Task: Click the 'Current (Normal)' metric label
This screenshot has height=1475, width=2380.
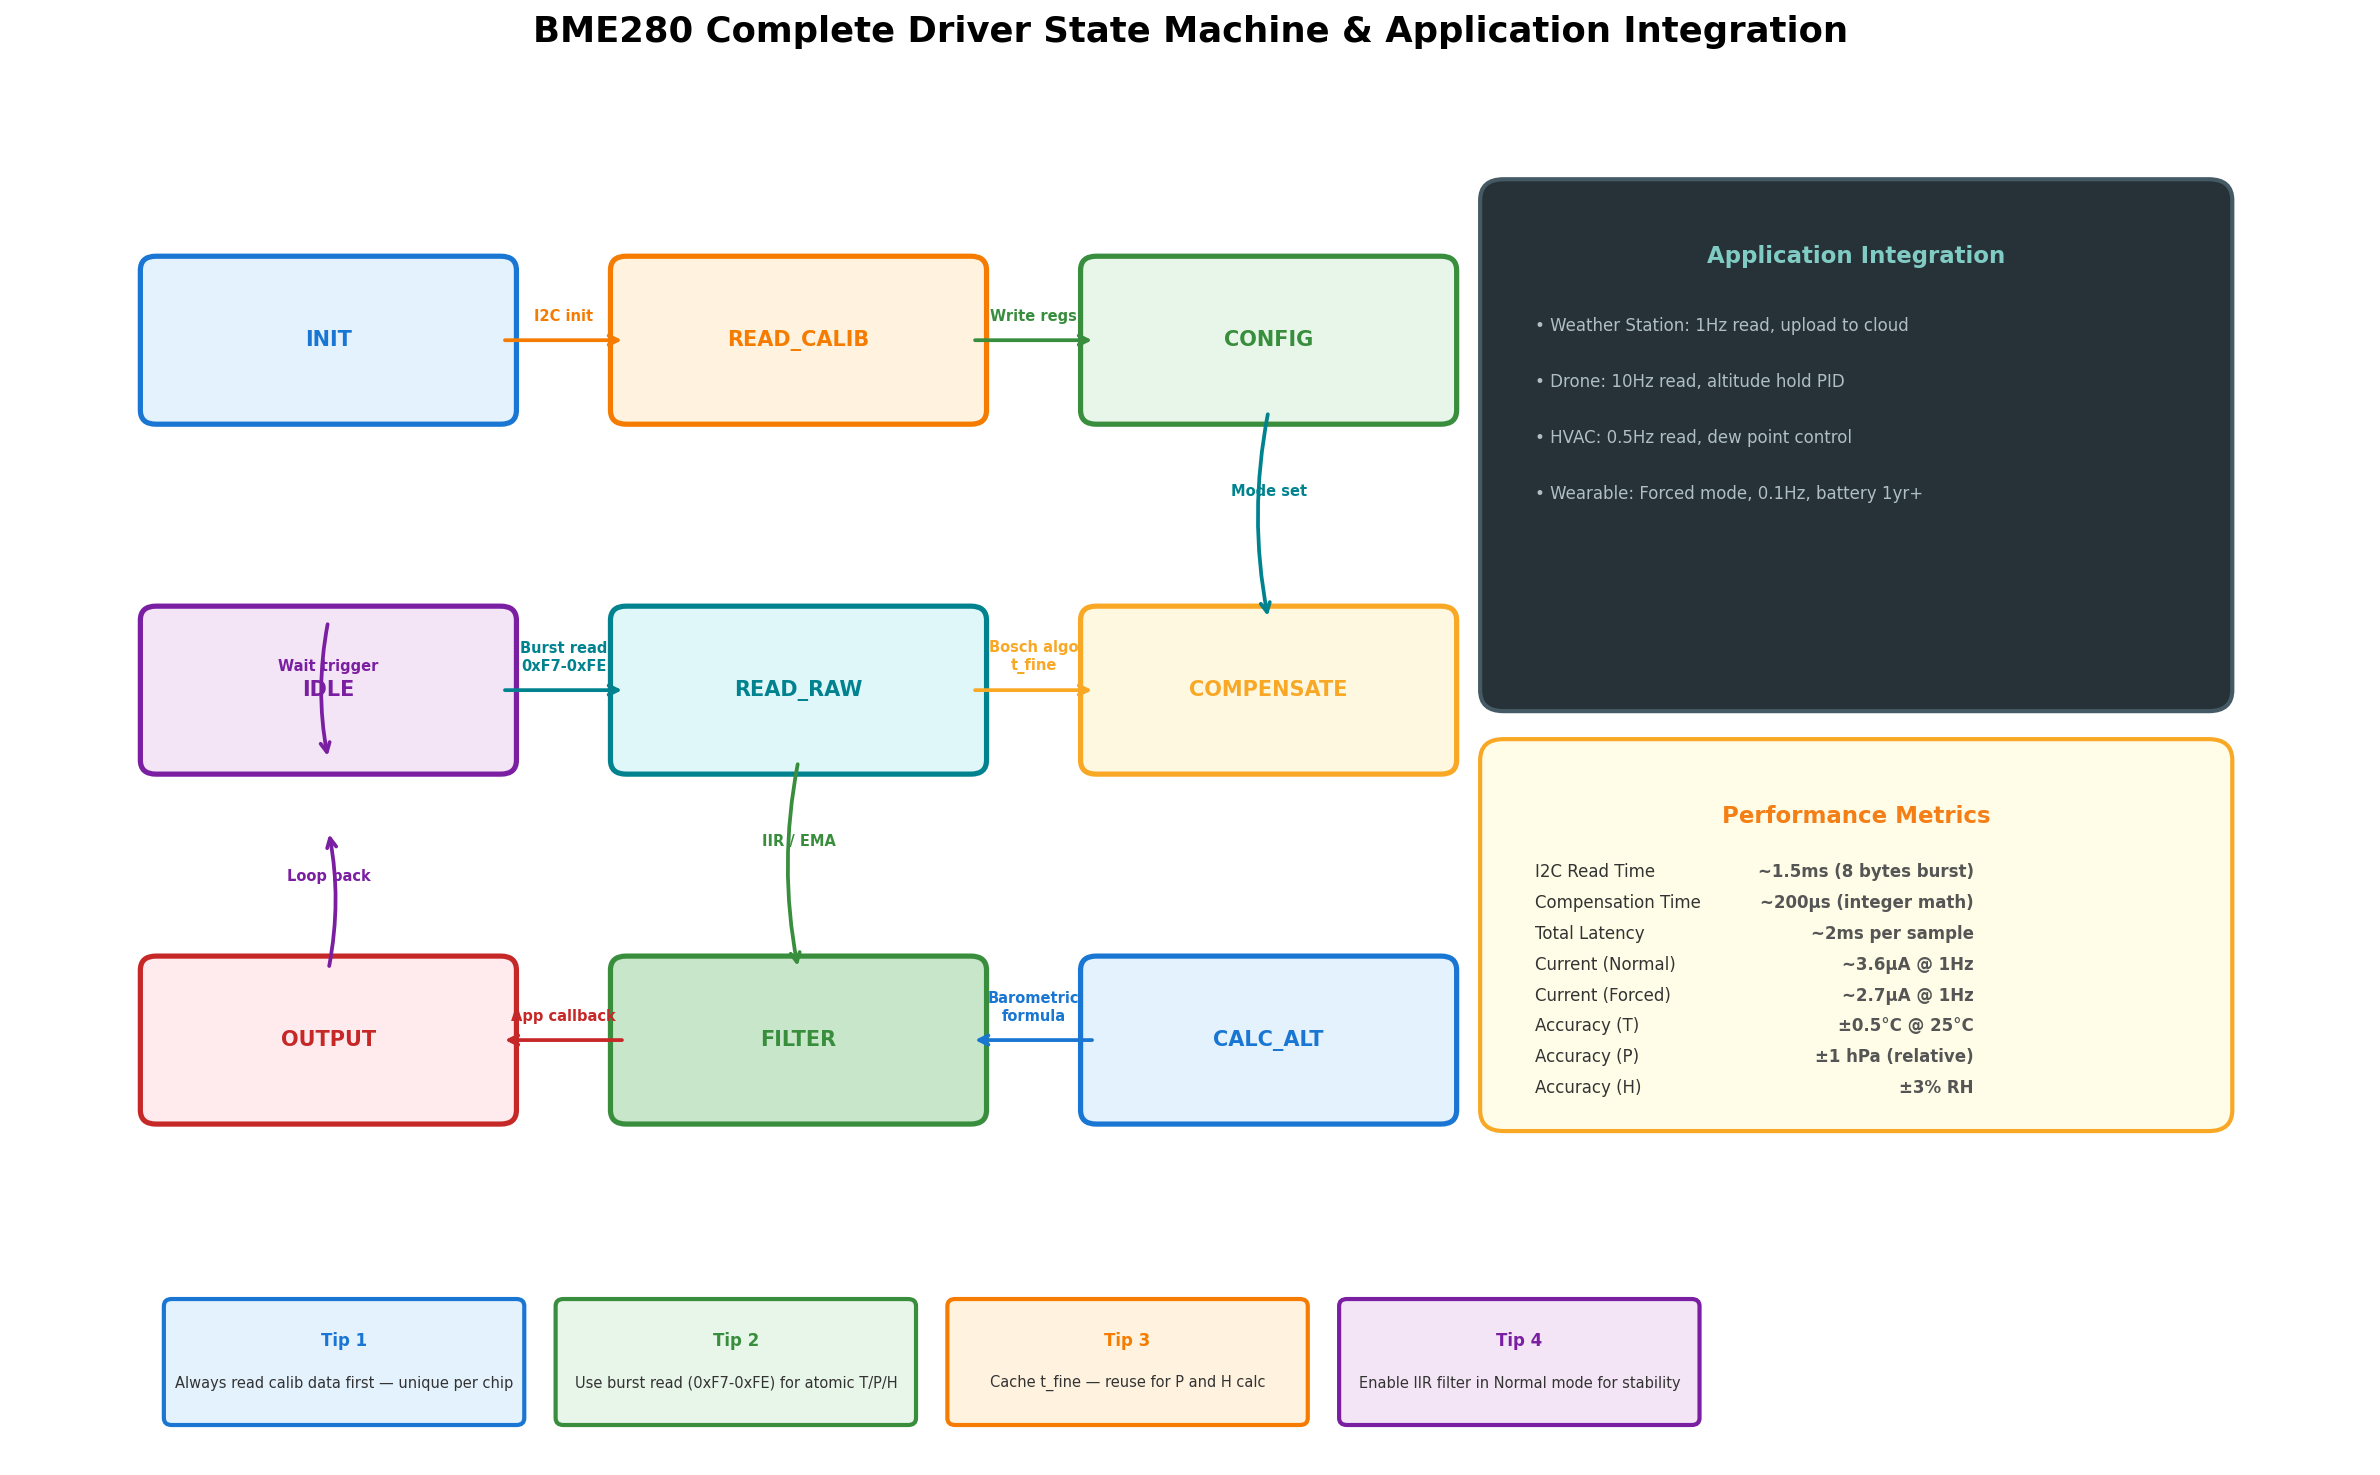Action: pyautogui.click(x=1604, y=965)
